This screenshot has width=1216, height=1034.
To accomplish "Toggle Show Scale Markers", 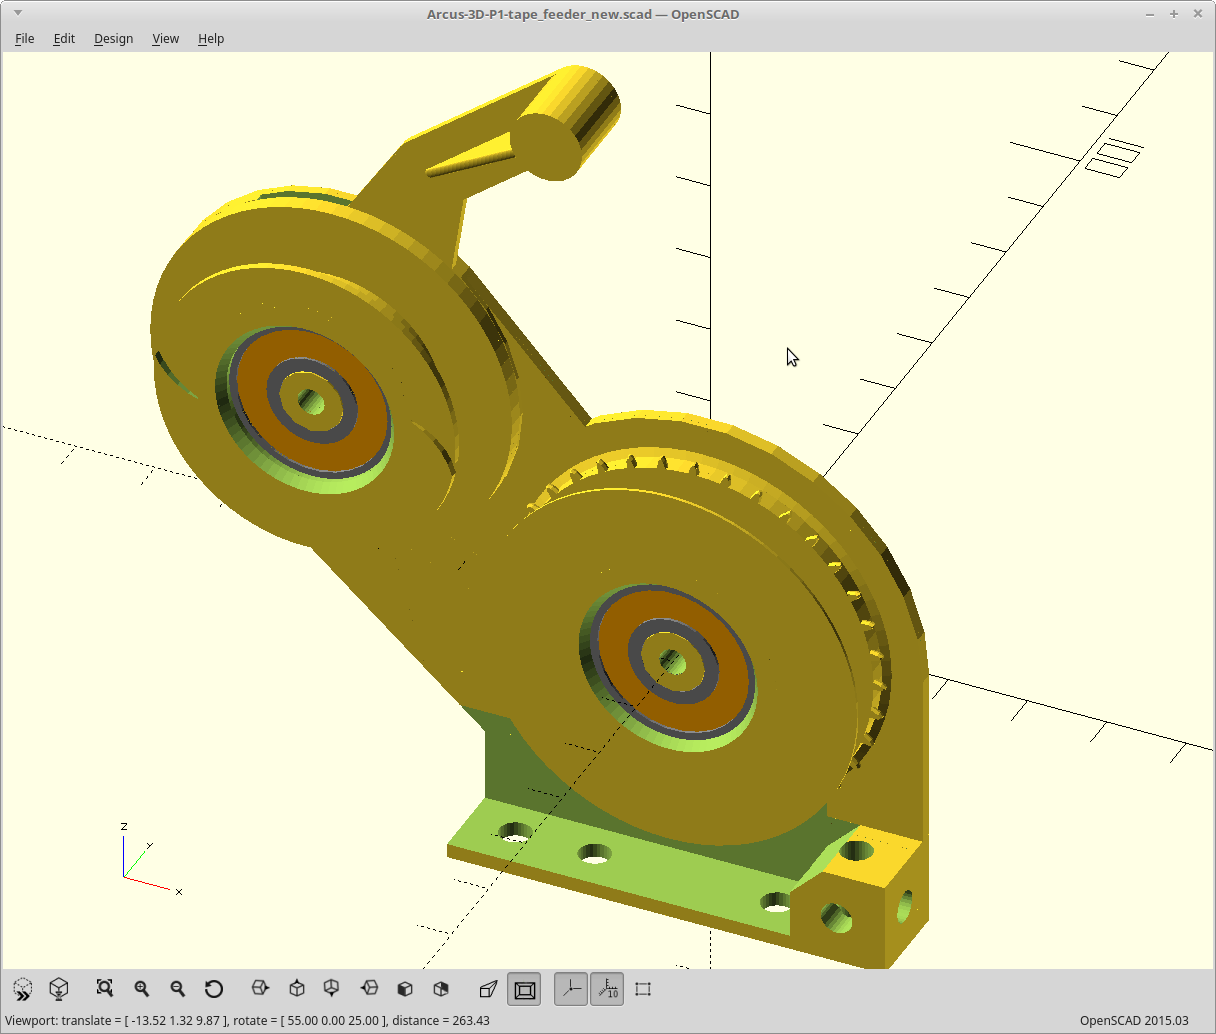I will pos(607,989).
